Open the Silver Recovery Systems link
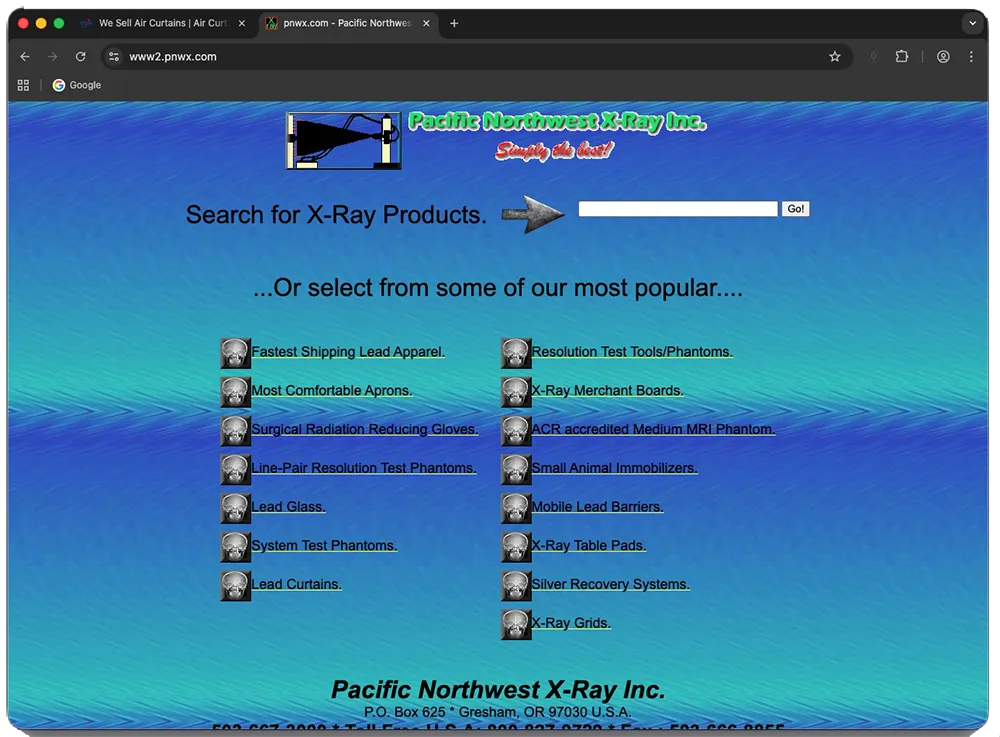 click(610, 585)
